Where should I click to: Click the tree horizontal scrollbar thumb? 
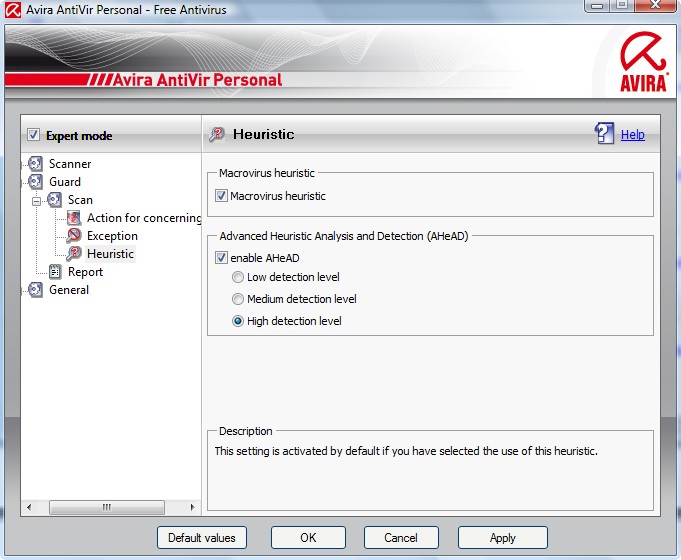click(107, 507)
